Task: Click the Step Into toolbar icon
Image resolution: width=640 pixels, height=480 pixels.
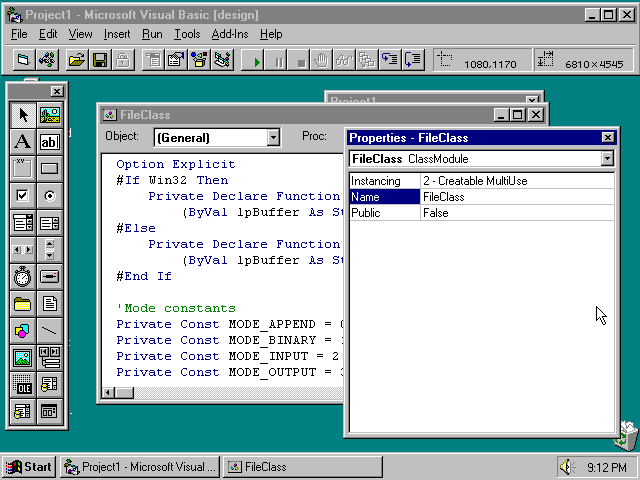Action: [389, 61]
